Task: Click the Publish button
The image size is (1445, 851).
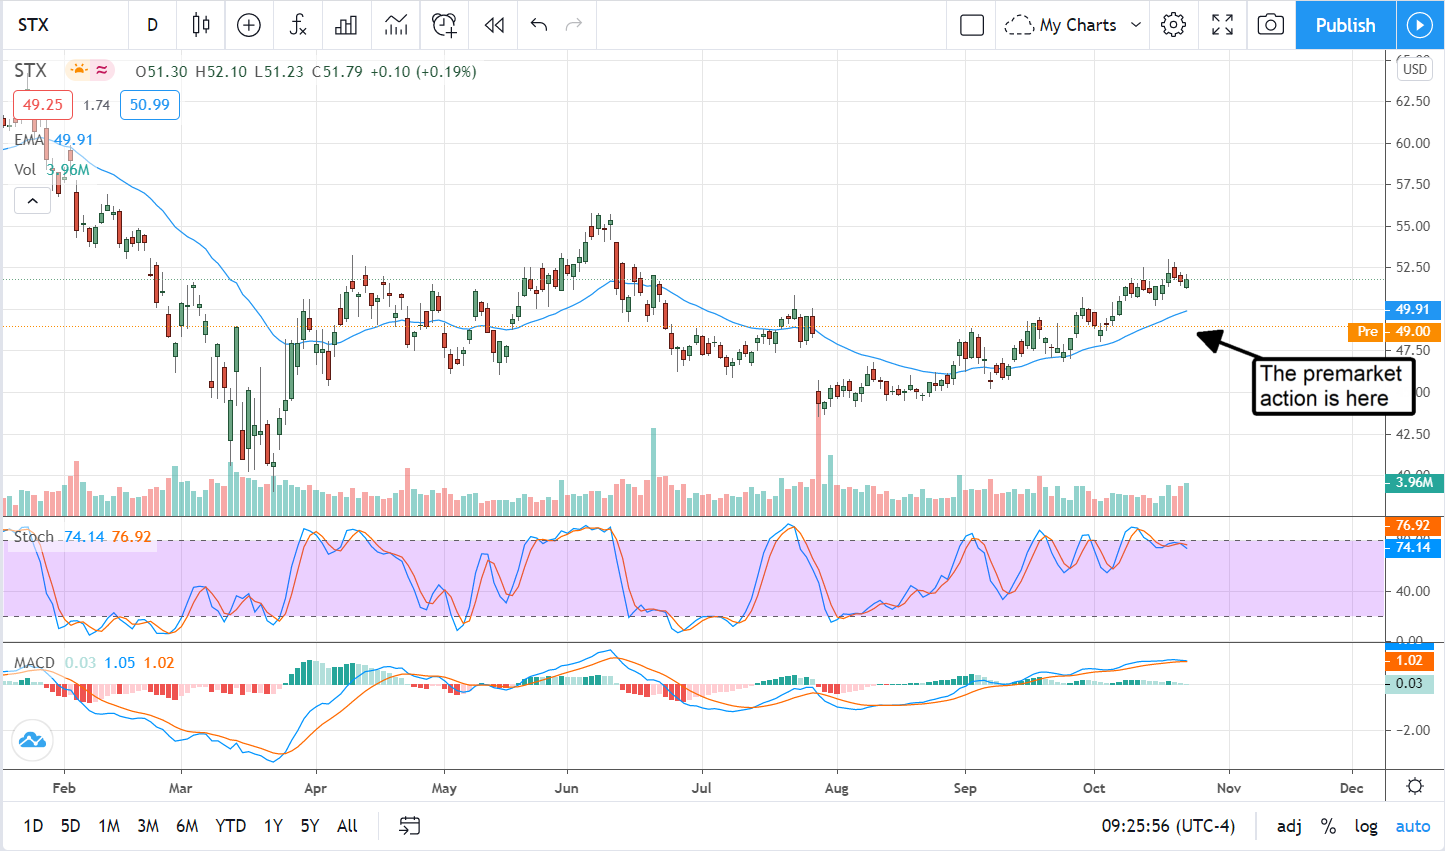Action: tap(1345, 25)
